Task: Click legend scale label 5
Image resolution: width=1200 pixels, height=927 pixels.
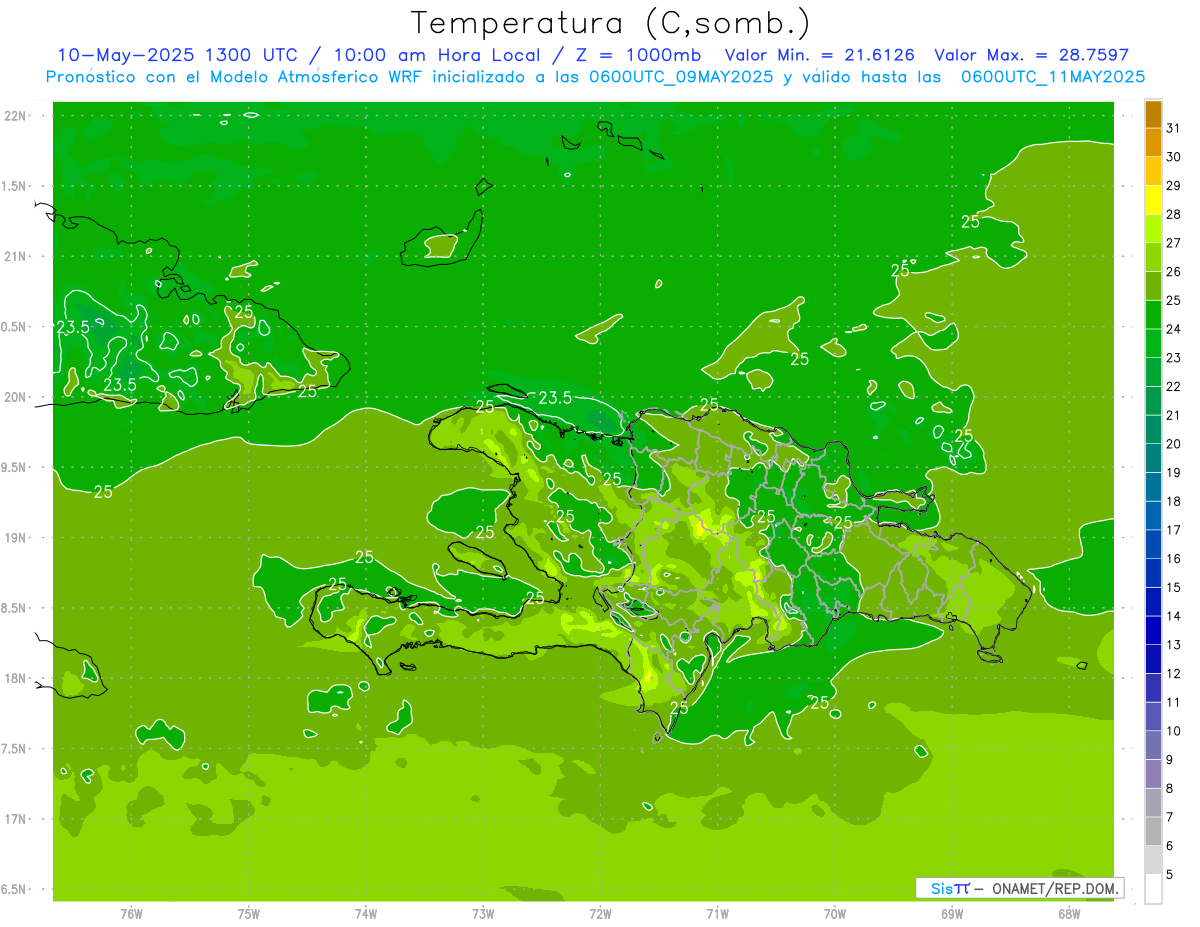Action: pos(1170,874)
